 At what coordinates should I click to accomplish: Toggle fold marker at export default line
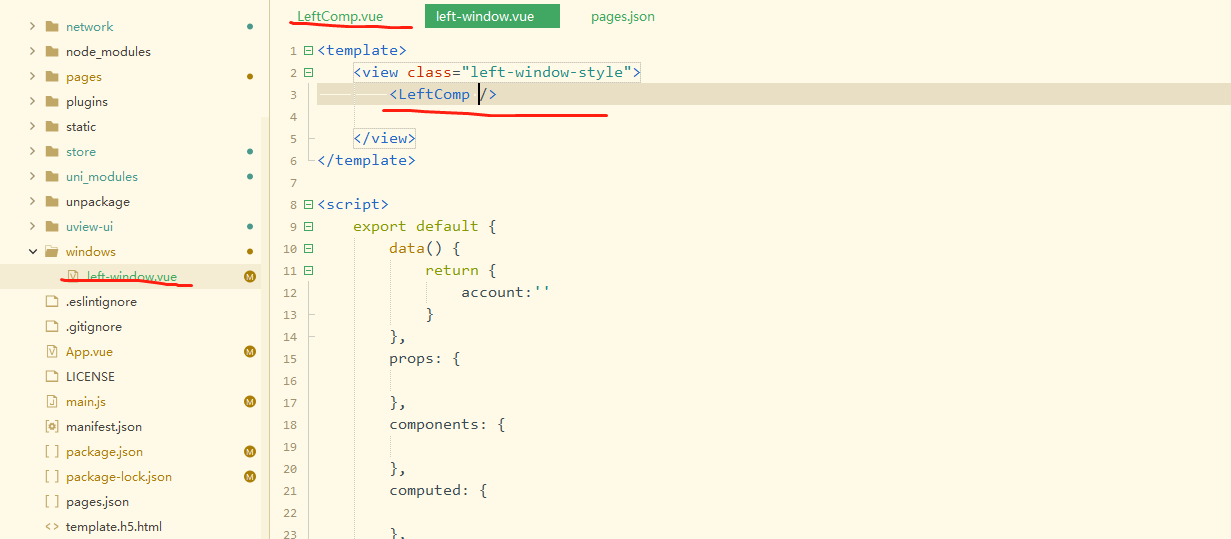pyautogui.click(x=308, y=227)
